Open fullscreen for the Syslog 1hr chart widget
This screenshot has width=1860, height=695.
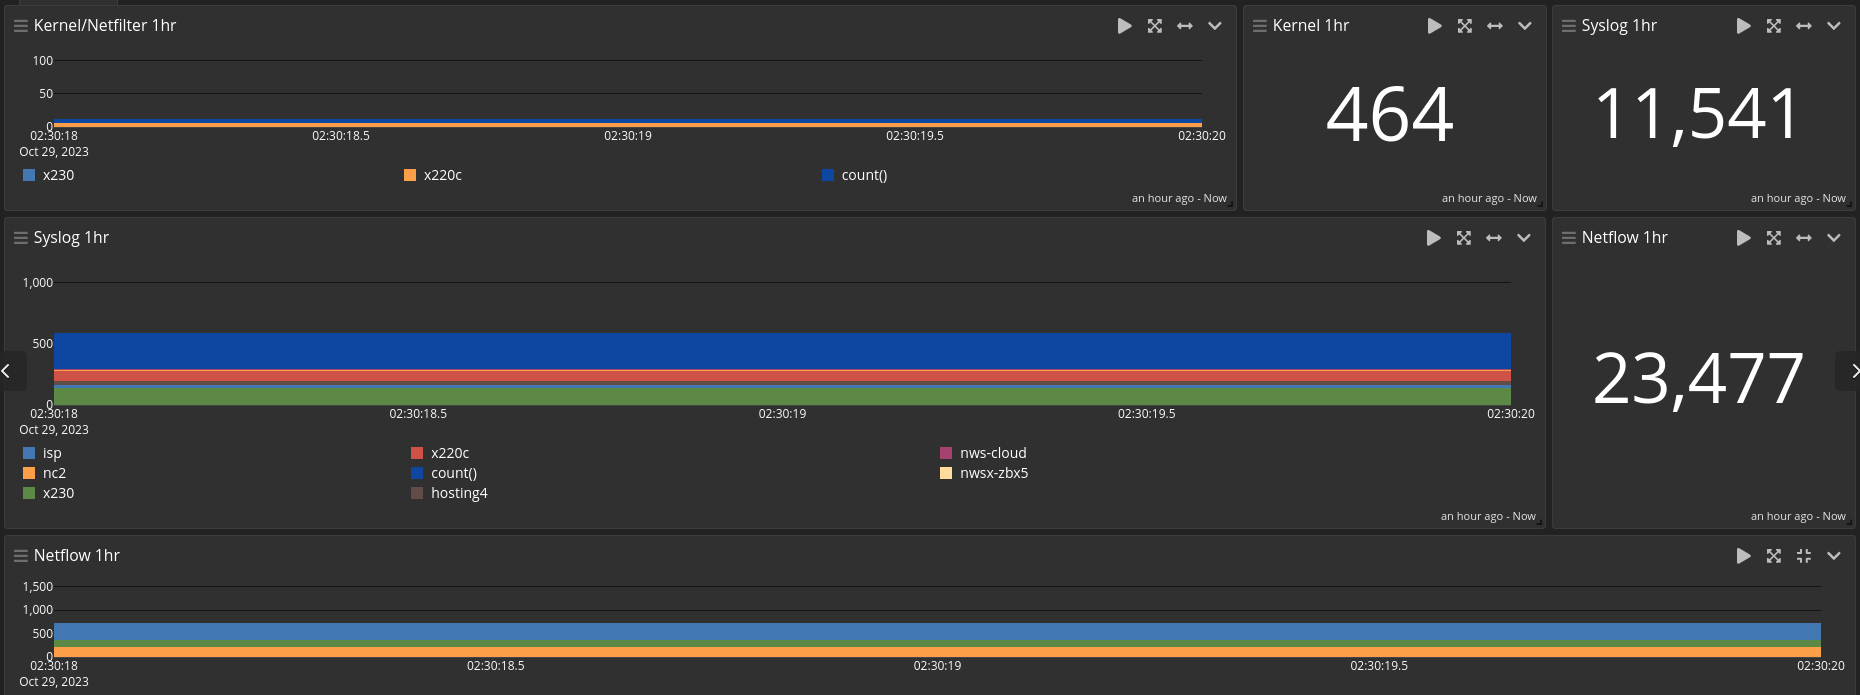1464,238
